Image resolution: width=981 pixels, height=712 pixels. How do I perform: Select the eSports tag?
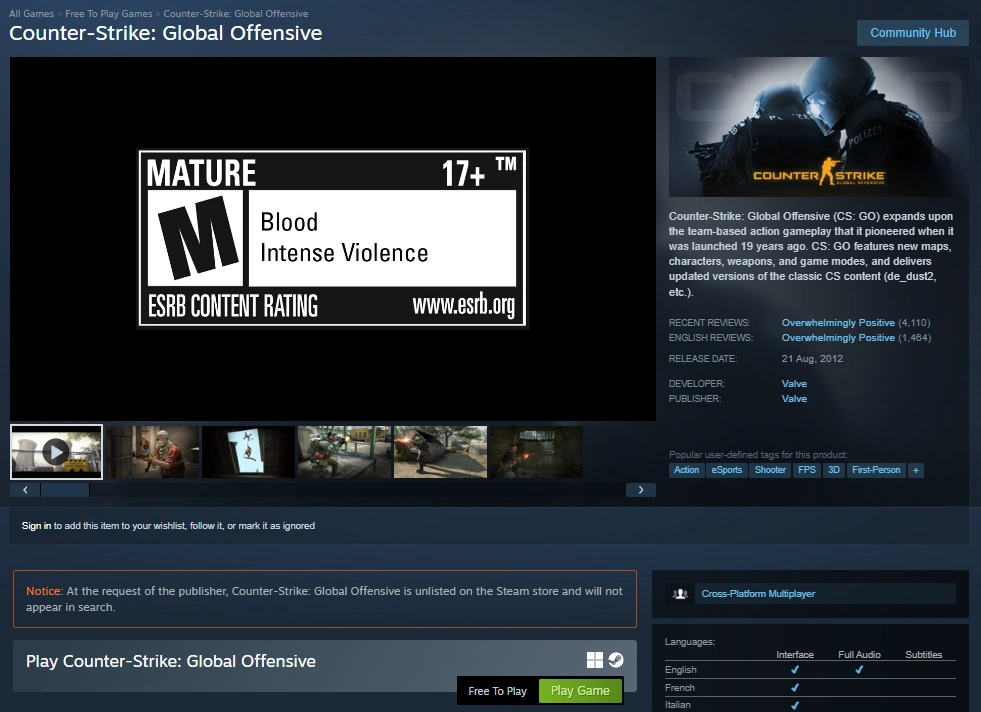tap(727, 470)
